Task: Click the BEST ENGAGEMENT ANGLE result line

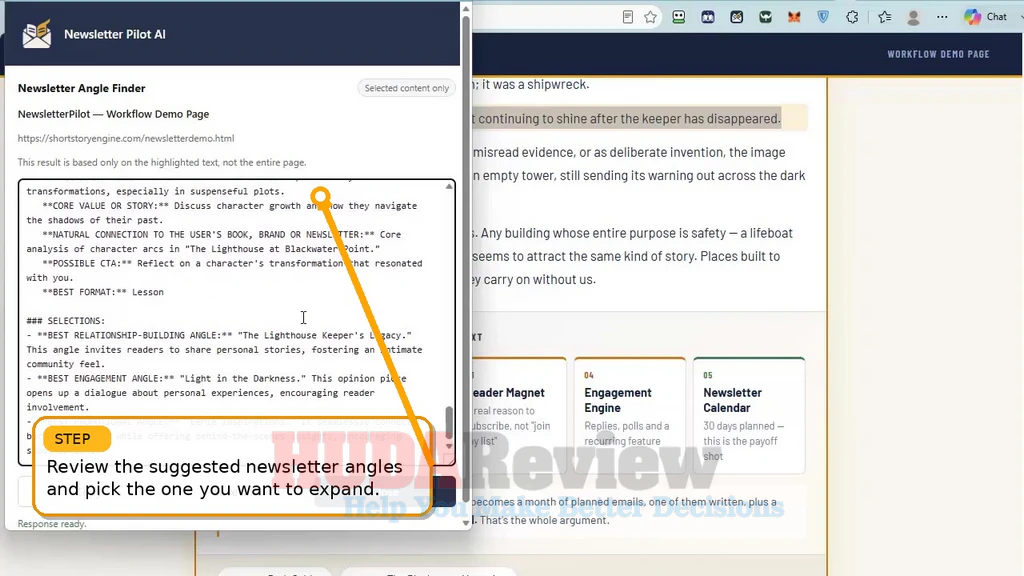Action: 216,392
